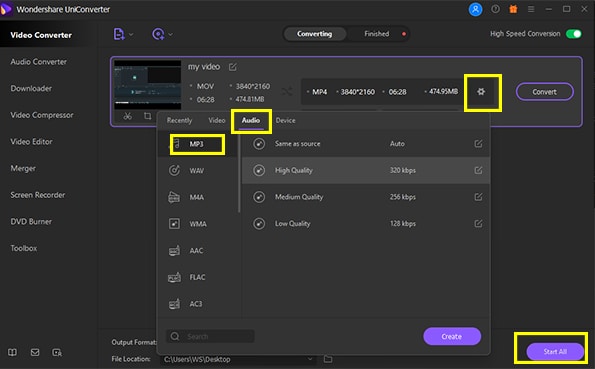Image resolution: width=595 pixels, height=369 pixels.
Task: Switch to the Finished tab
Action: pos(376,34)
